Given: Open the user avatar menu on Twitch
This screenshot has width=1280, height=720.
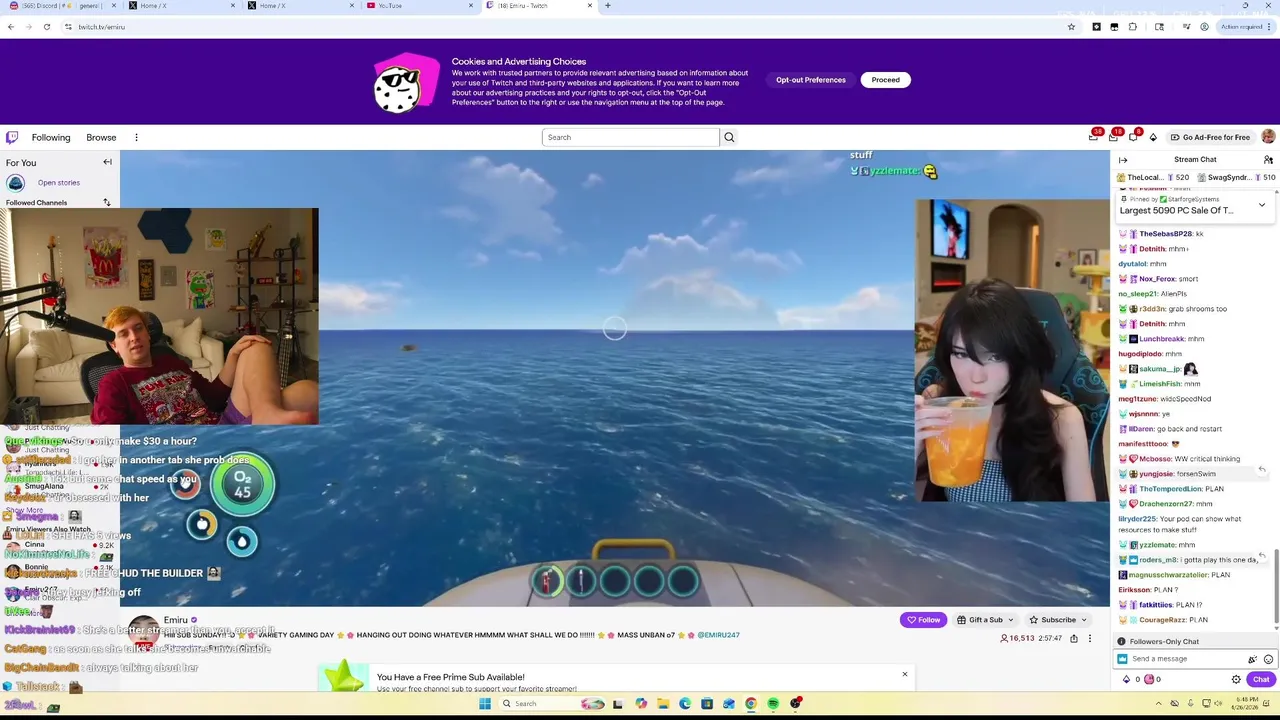Looking at the screenshot, I should [x=1268, y=137].
